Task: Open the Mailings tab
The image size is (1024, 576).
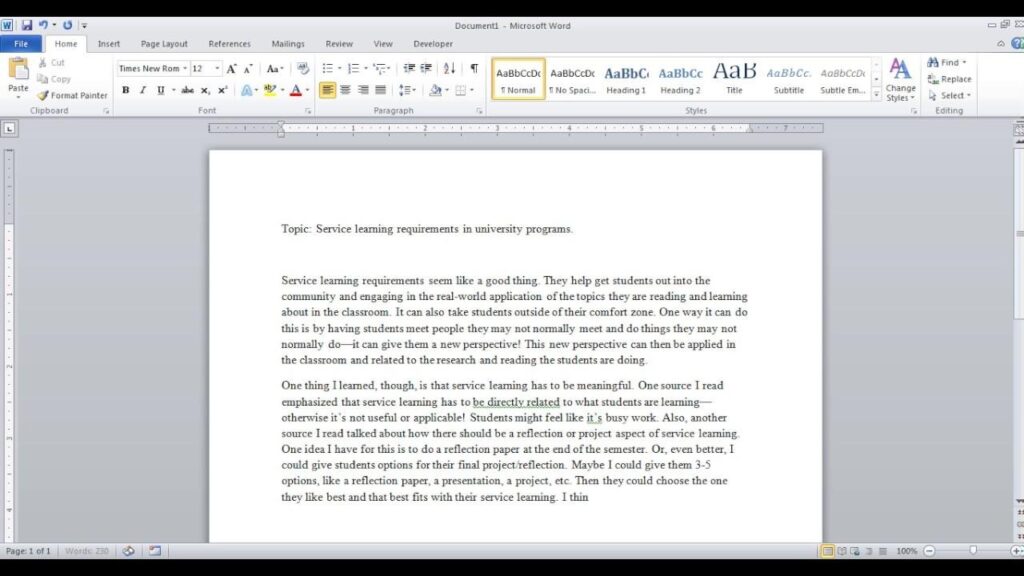Action: pyautogui.click(x=288, y=44)
